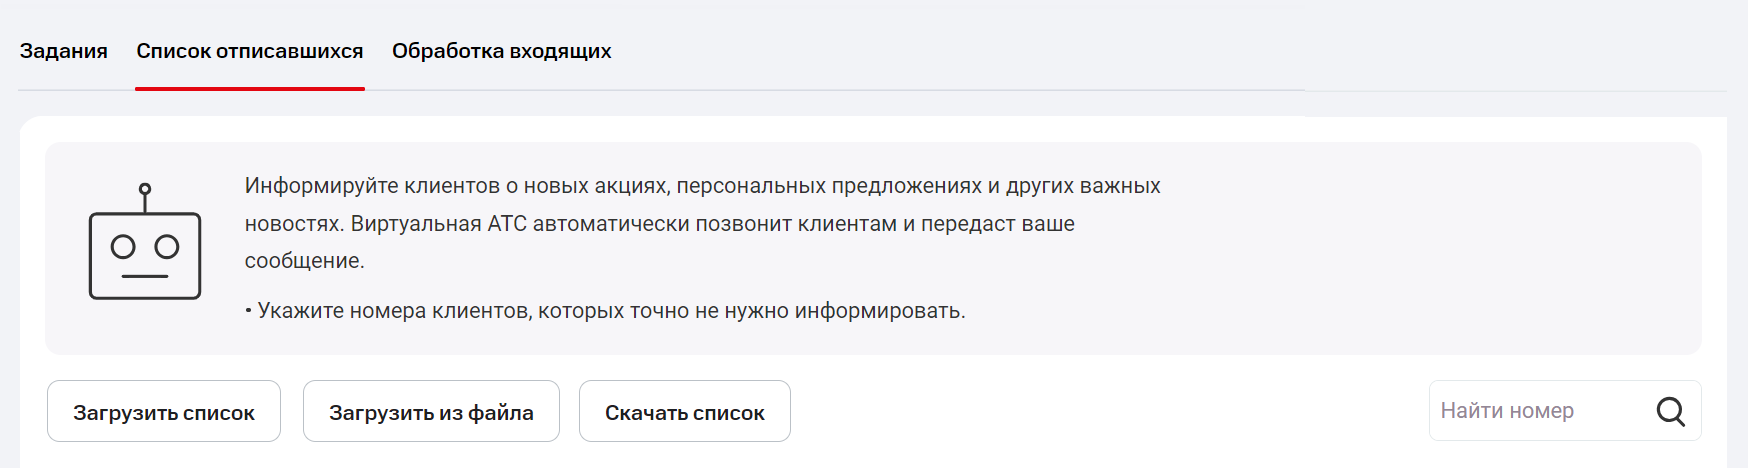Click the red underline below the active tab
Viewport: 1748px width, 468px height.
(250, 88)
